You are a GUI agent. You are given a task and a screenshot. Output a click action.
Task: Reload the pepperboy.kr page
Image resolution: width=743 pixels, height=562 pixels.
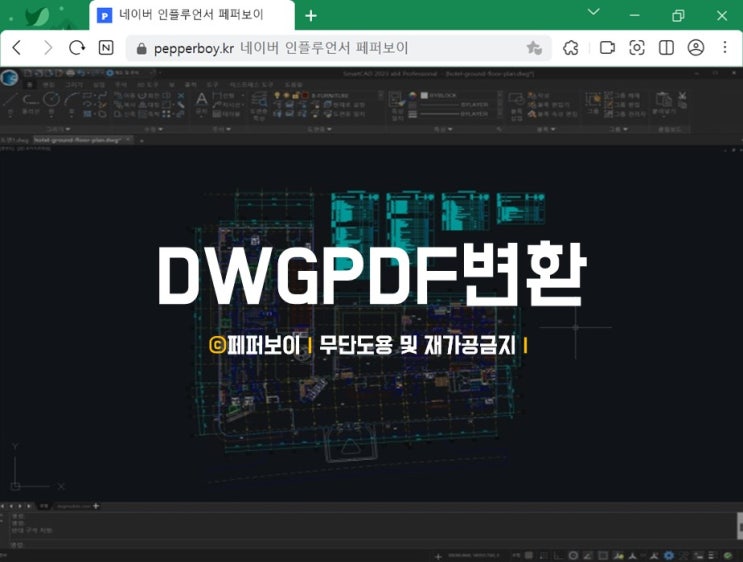pyautogui.click(x=77, y=47)
